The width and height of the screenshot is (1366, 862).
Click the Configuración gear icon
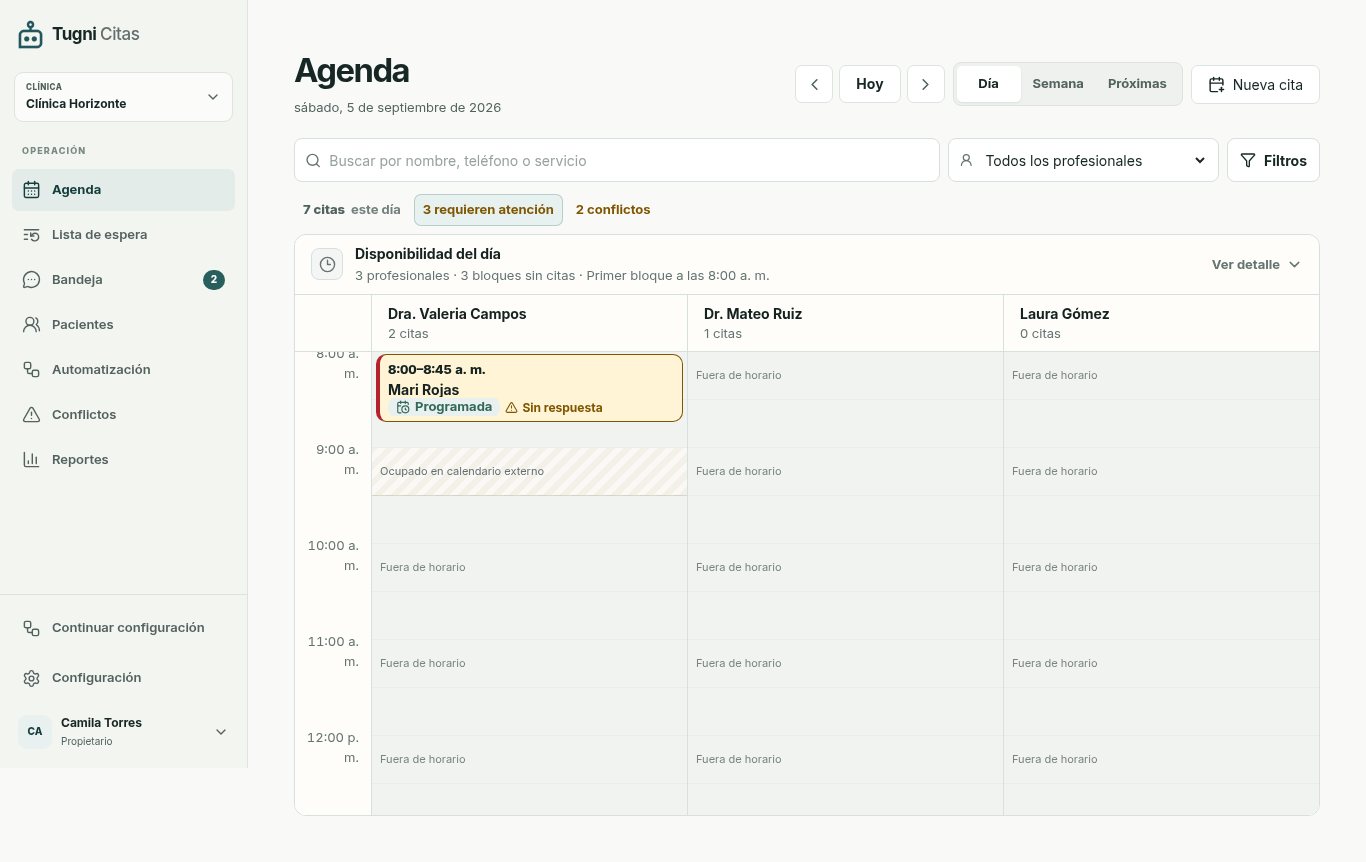pos(31,678)
